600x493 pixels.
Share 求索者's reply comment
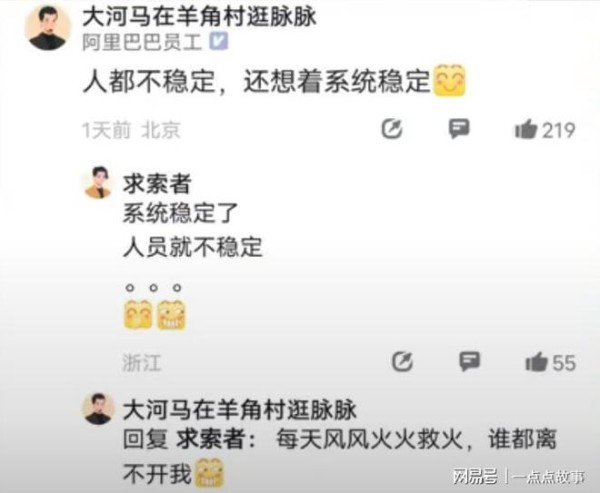point(402,362)
